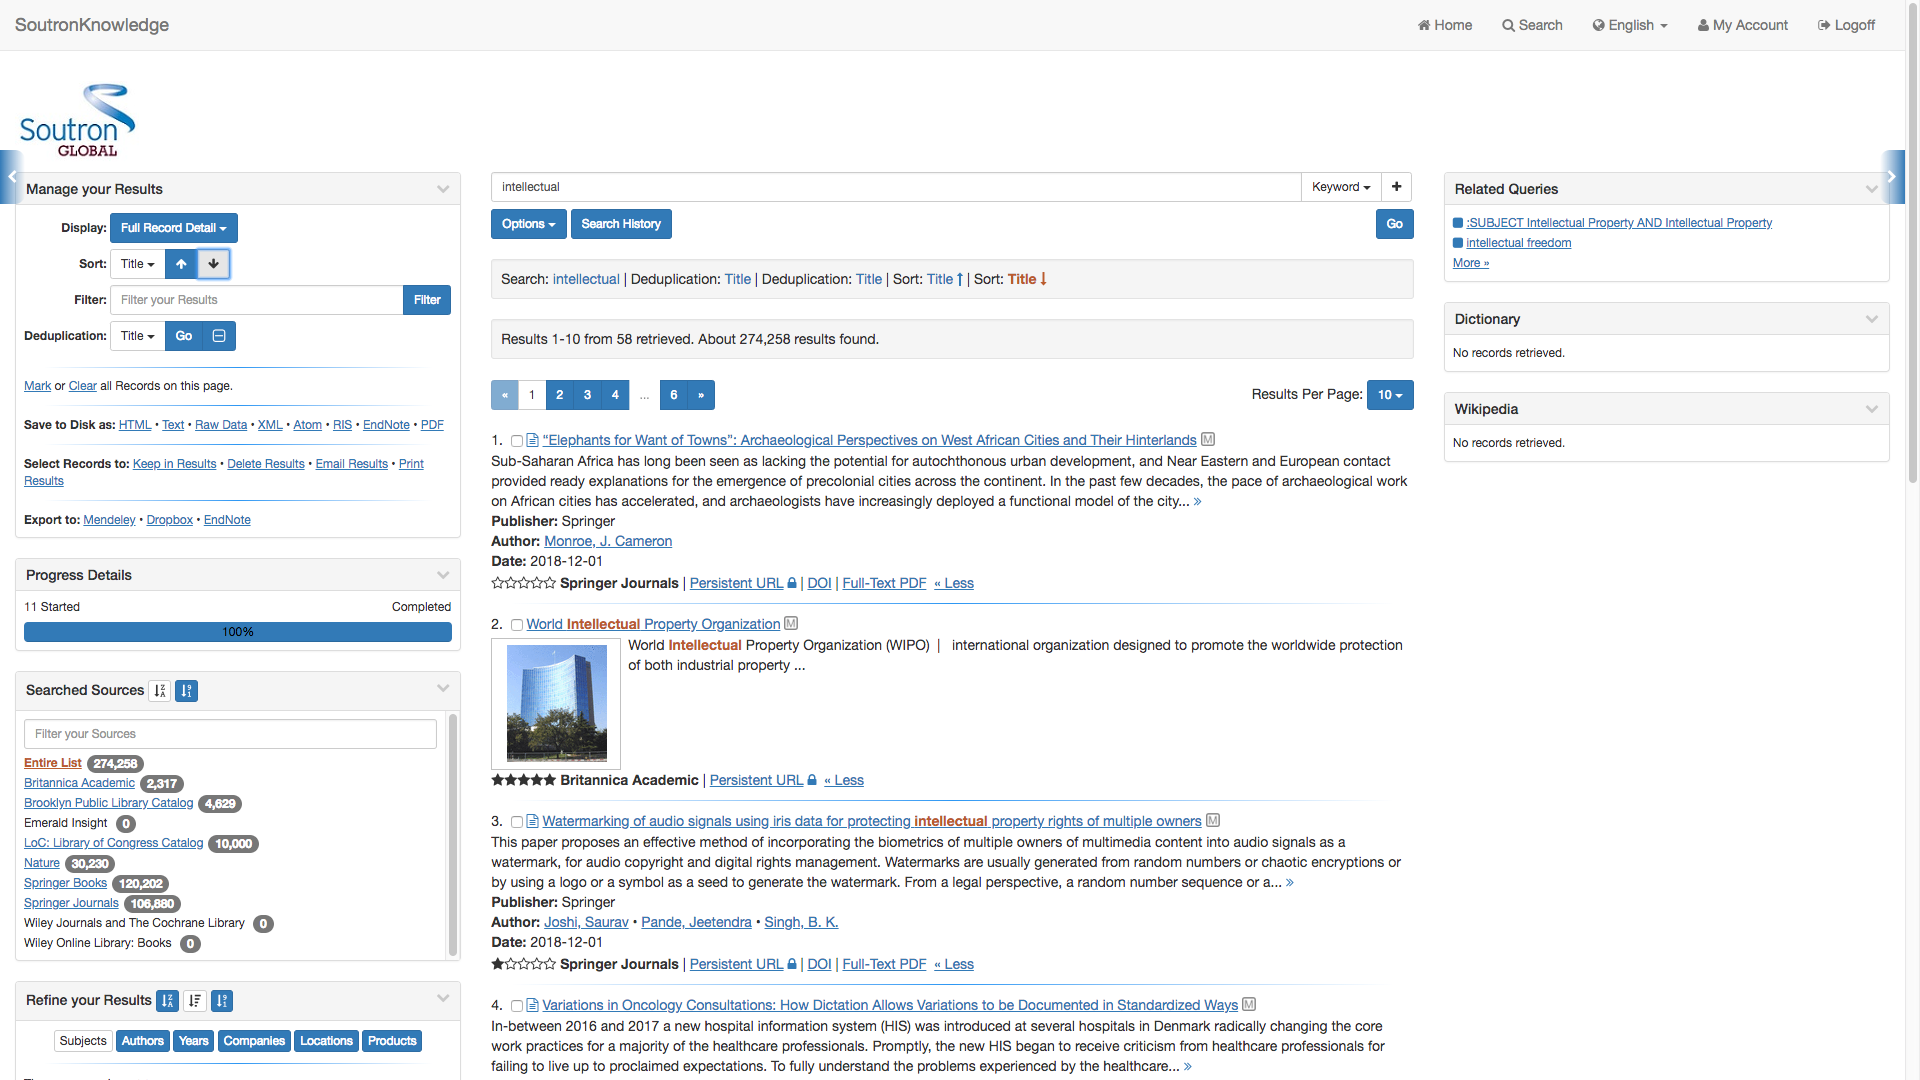Click the Search History button
Screen dimensions: 1920x1080
[621, 224]
